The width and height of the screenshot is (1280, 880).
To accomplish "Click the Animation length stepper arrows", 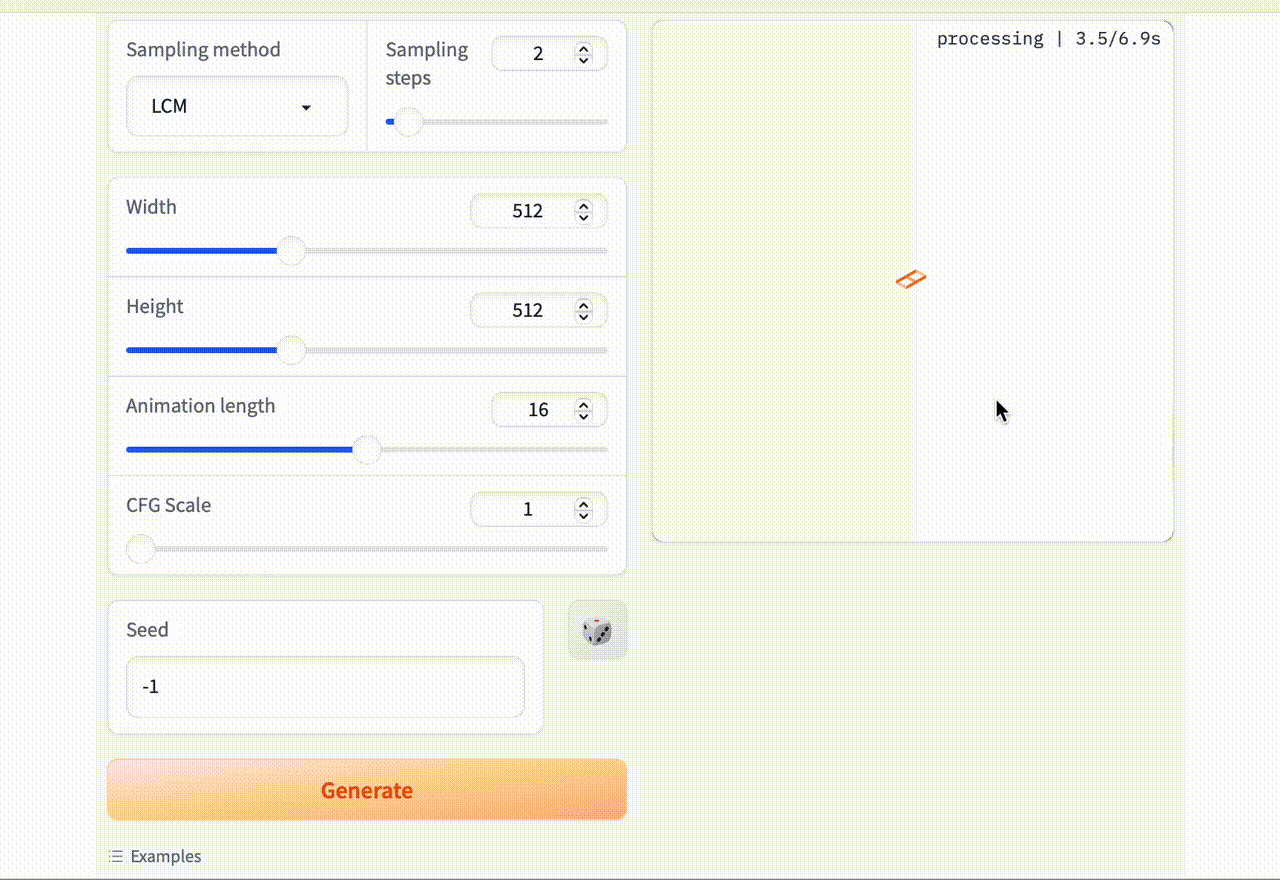I will [x=584, y=410].
